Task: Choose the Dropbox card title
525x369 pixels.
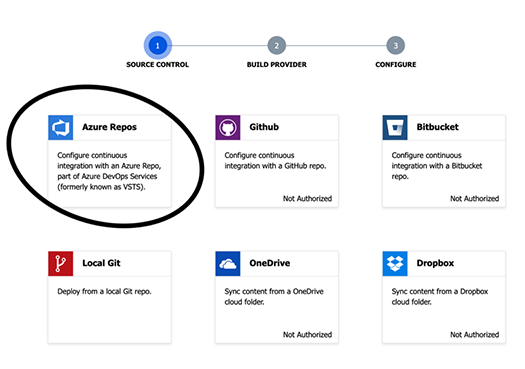Action: pos(435,264)
